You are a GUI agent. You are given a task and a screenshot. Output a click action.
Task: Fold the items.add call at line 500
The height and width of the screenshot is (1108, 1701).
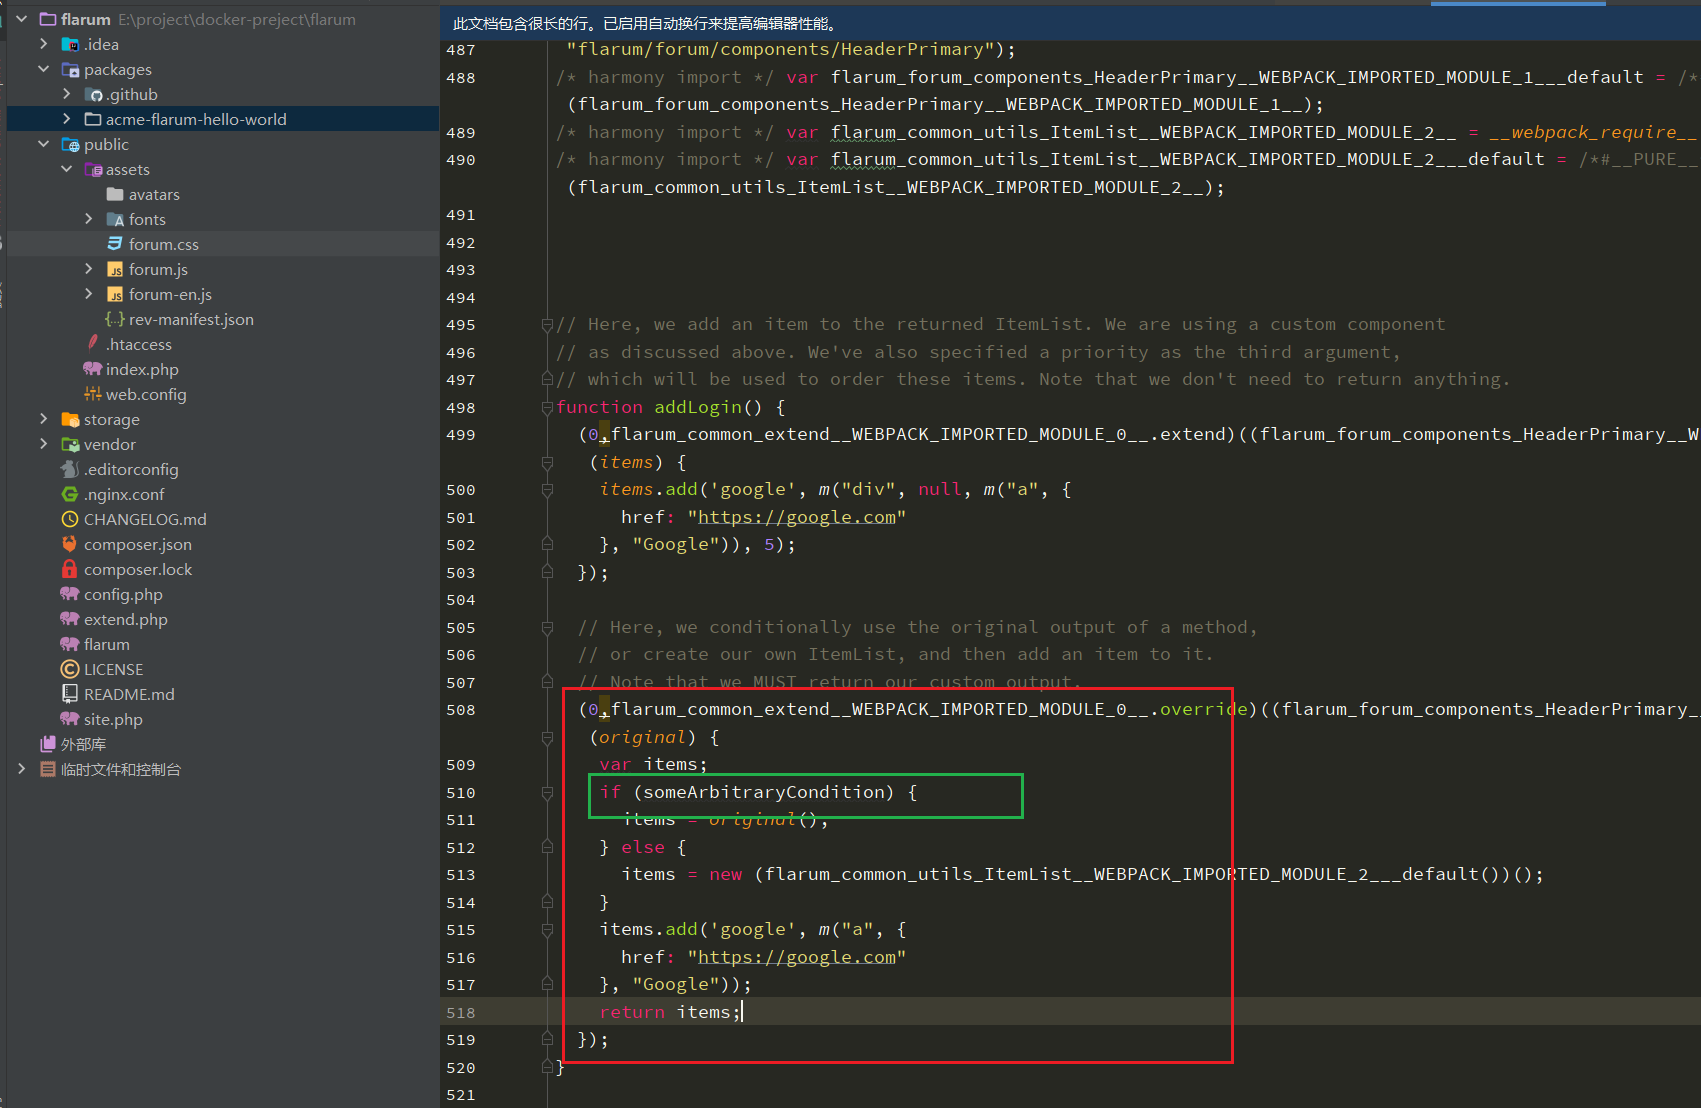(x=547, y=490)
